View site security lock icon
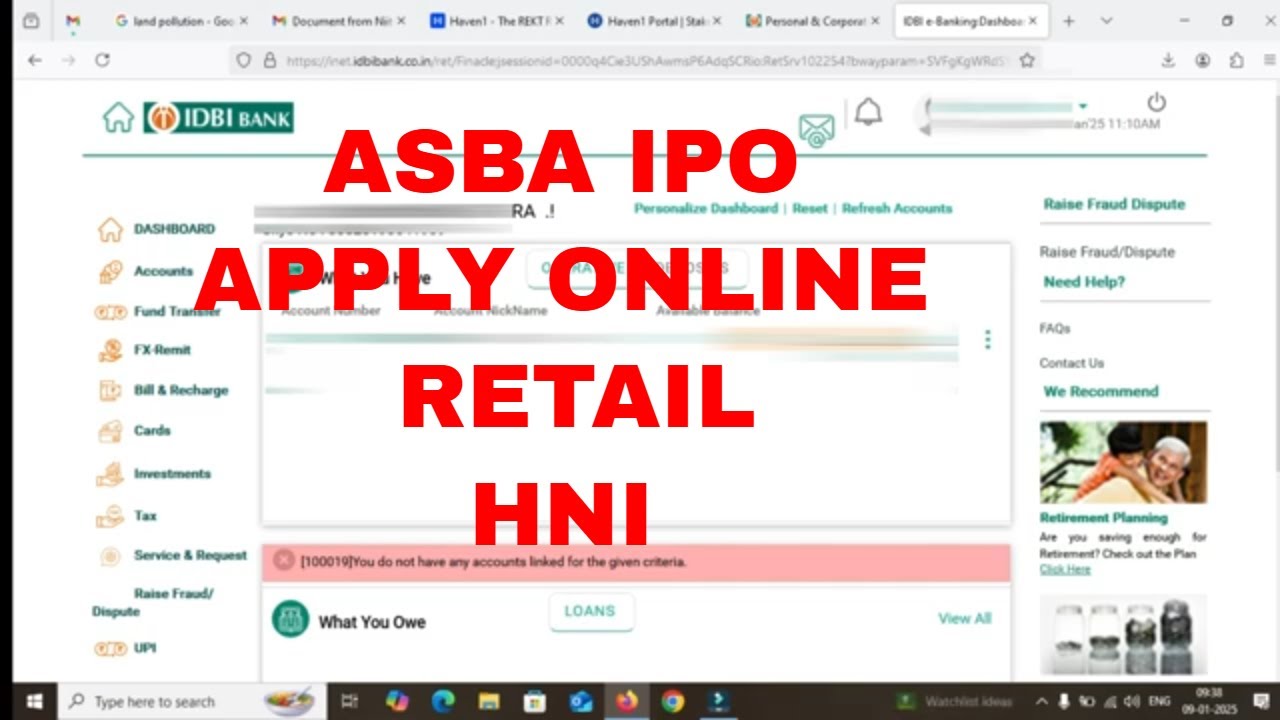This screenshot has width=1280, height=720. [x=269, y=60]
